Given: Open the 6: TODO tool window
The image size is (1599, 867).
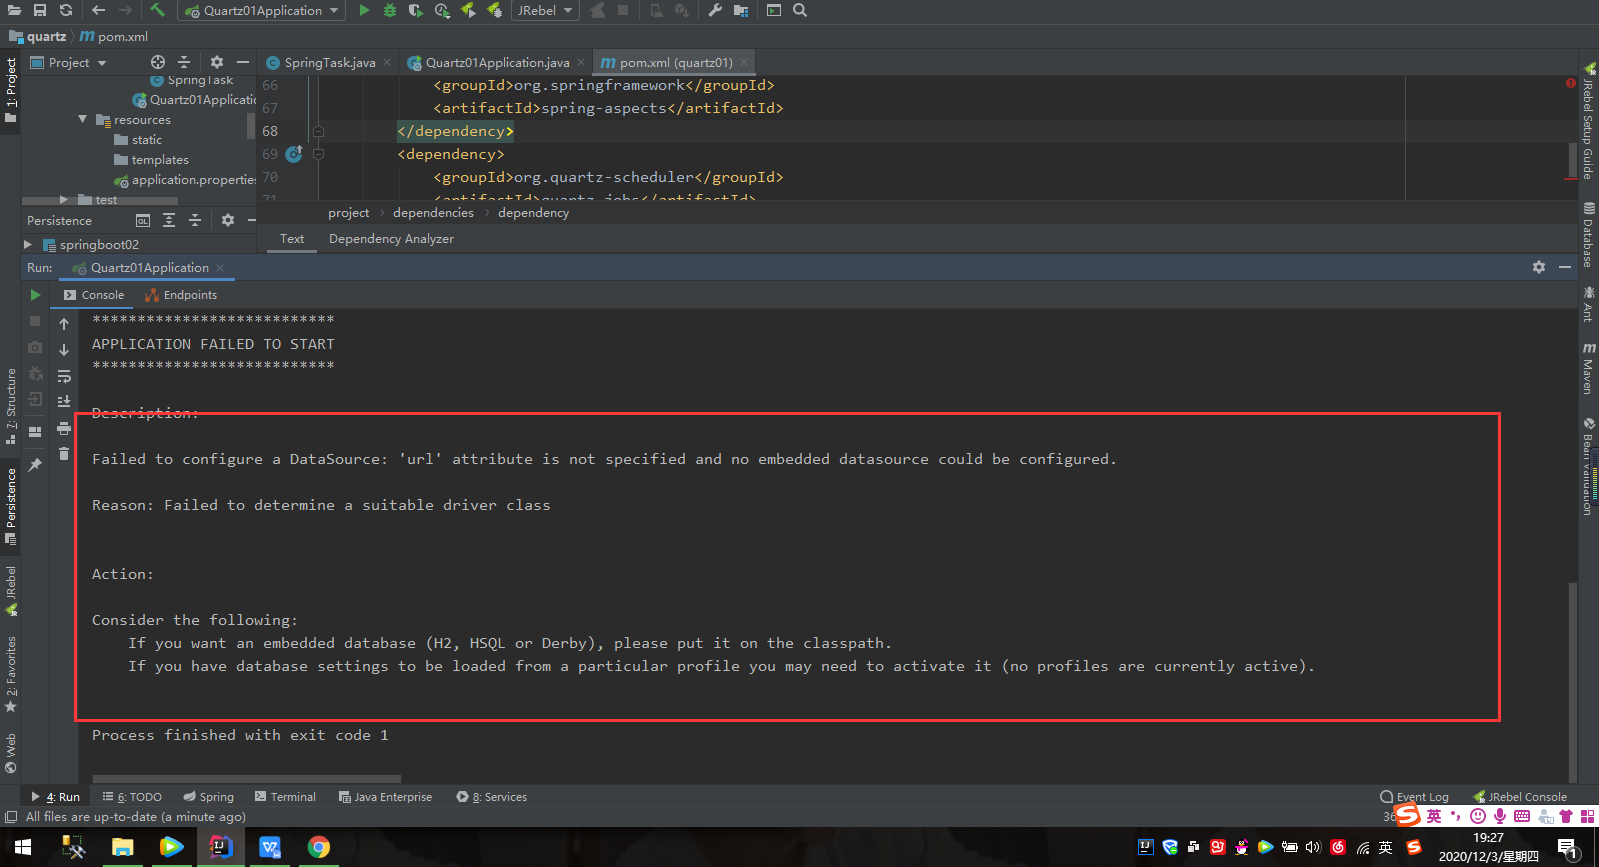Looking at the screenshot, I should tap(132, 797).
